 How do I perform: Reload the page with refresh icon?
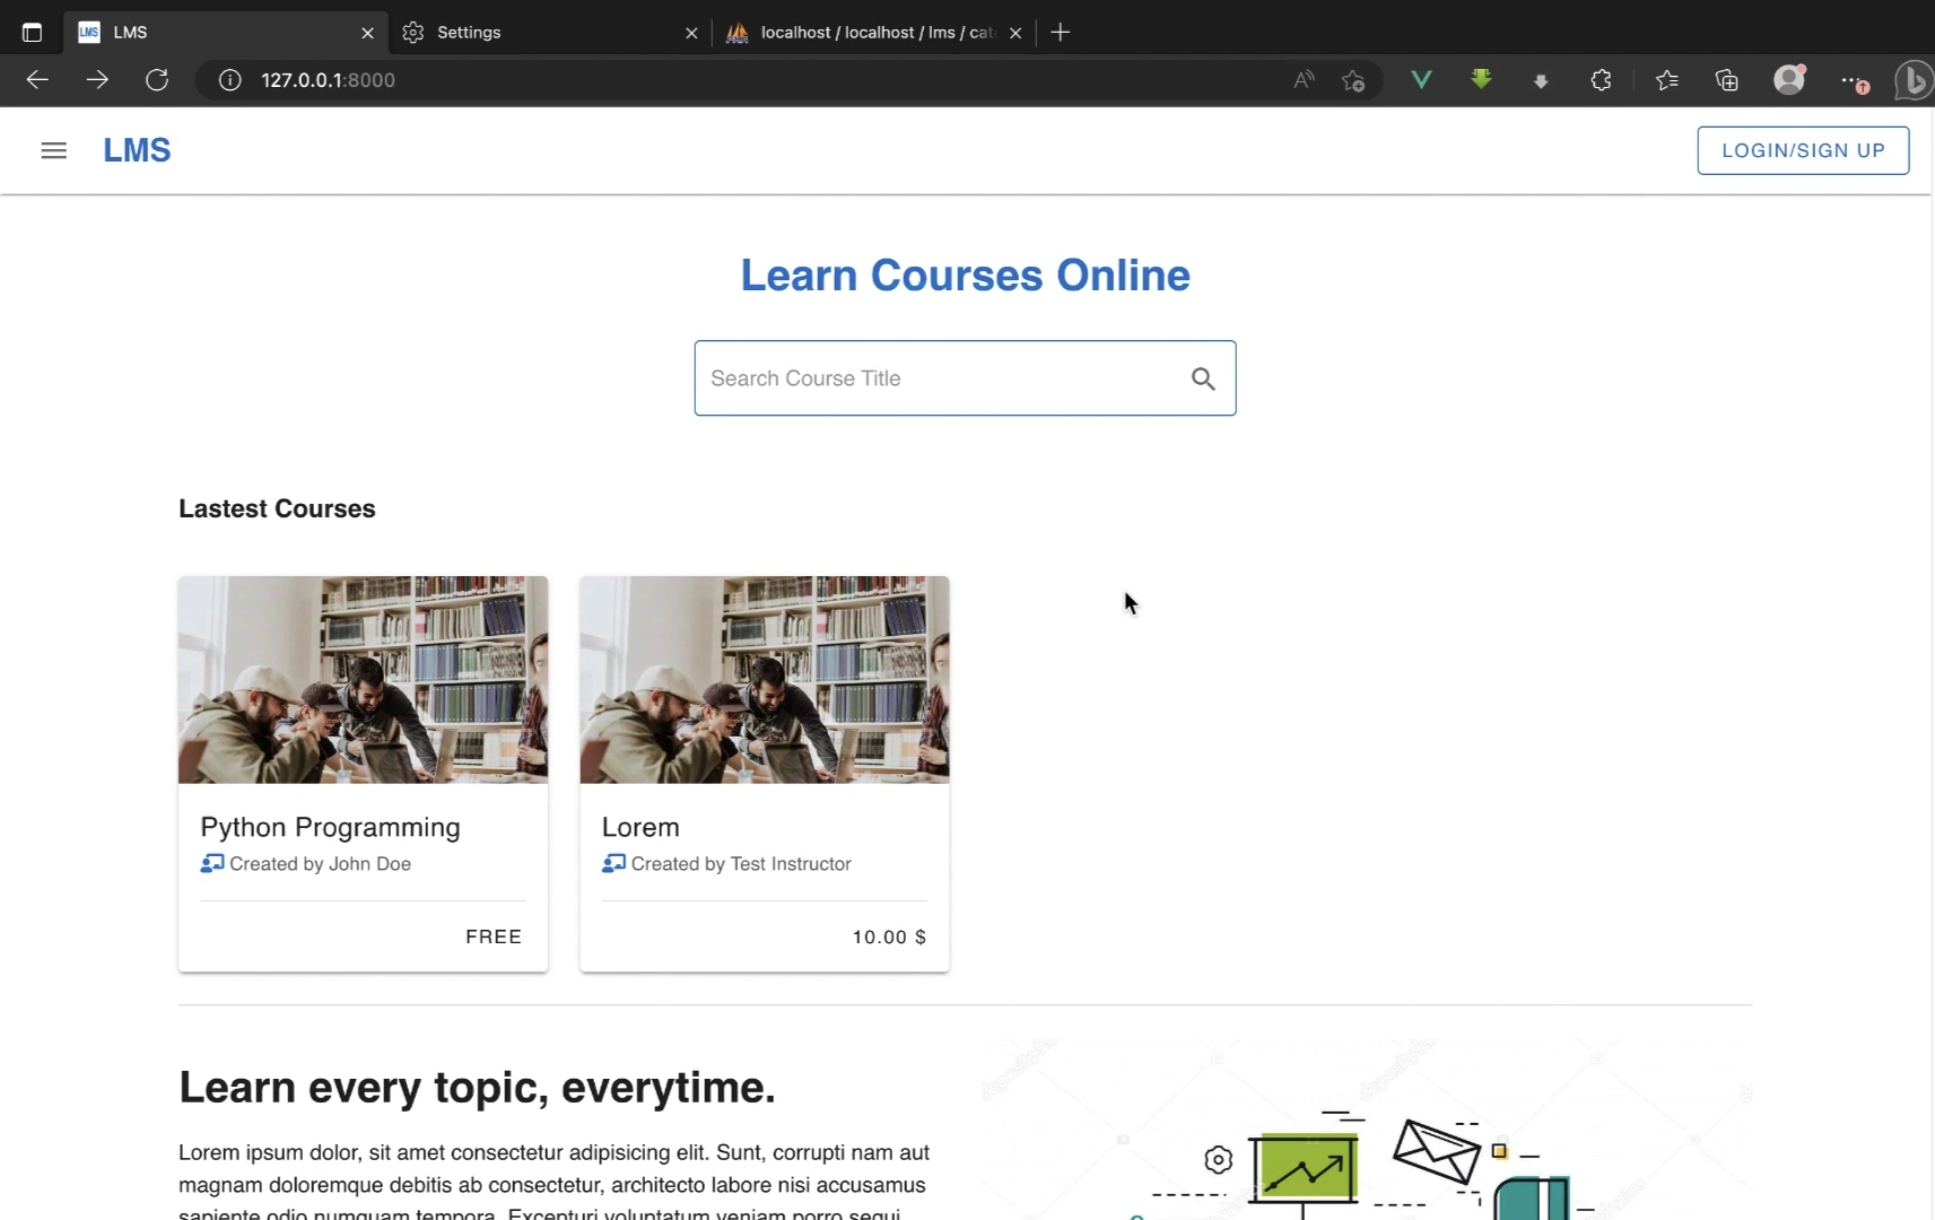coord(157,80)
